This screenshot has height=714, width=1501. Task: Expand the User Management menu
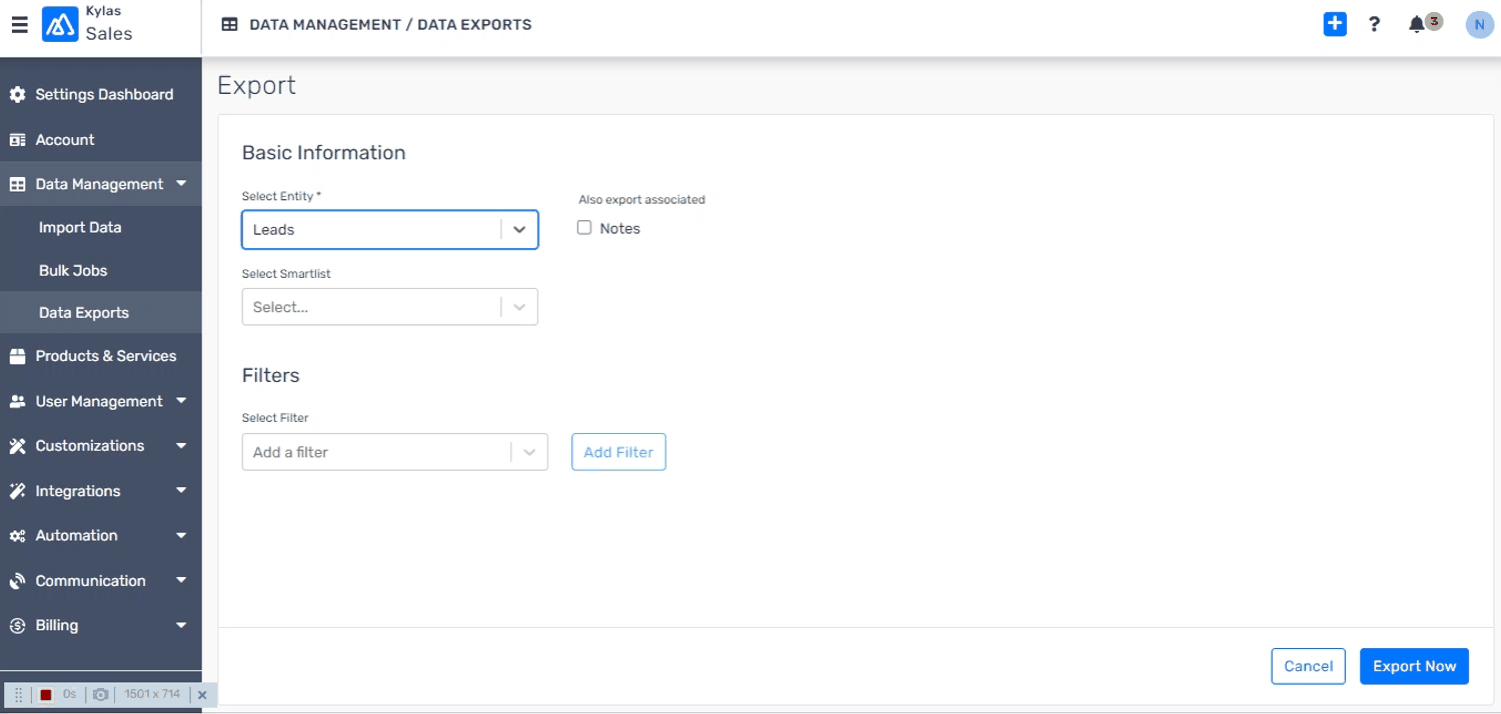[x=100, y=401]
